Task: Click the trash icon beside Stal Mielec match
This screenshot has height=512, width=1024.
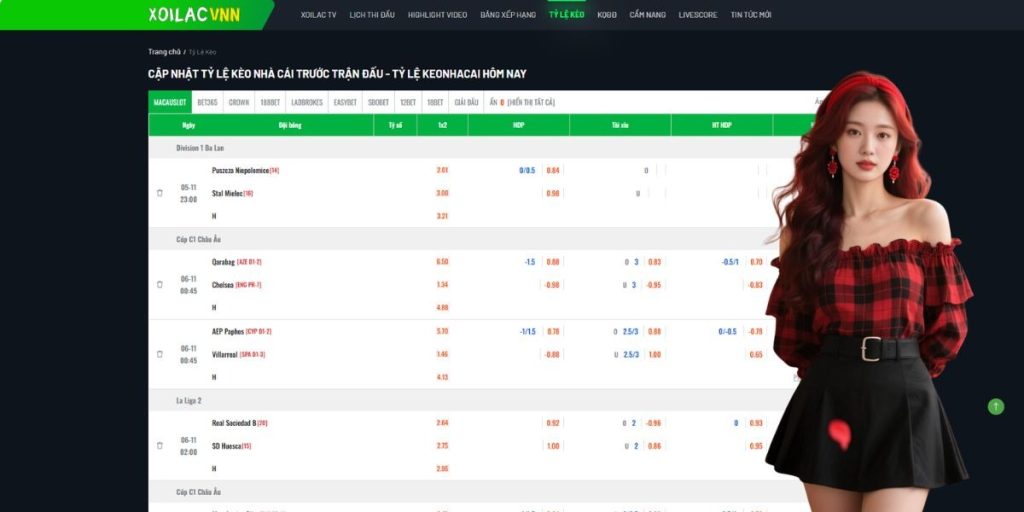Action: point(160,193)
